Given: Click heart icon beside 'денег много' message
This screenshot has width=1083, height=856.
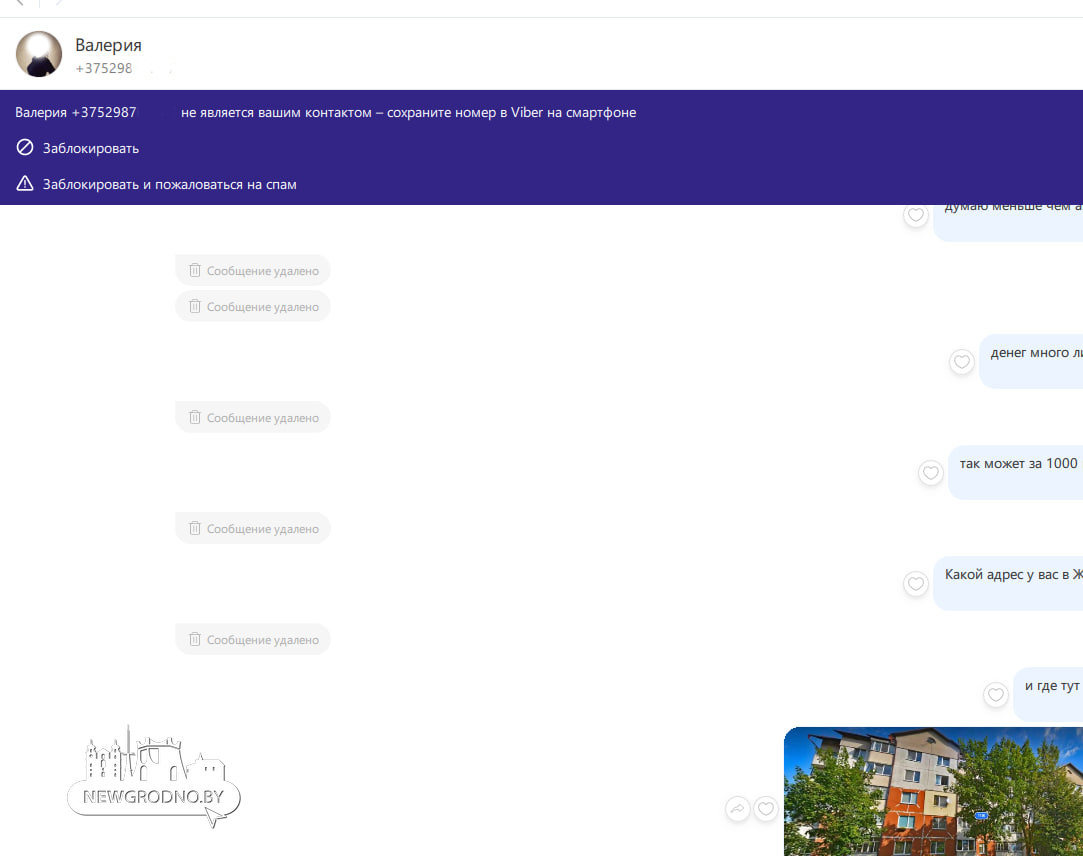Looking at the screenshot, I should (x=961, y=362).
